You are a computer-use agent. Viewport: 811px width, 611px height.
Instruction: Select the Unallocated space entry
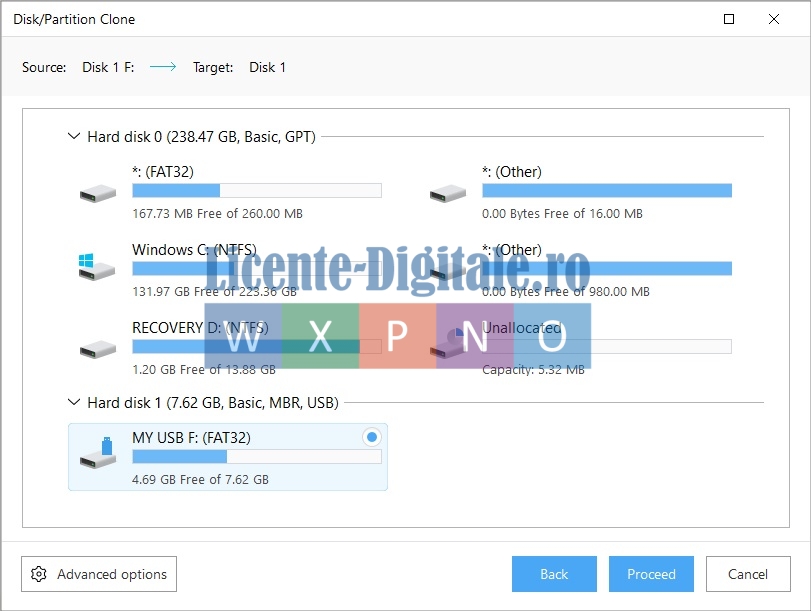point(521,327)
